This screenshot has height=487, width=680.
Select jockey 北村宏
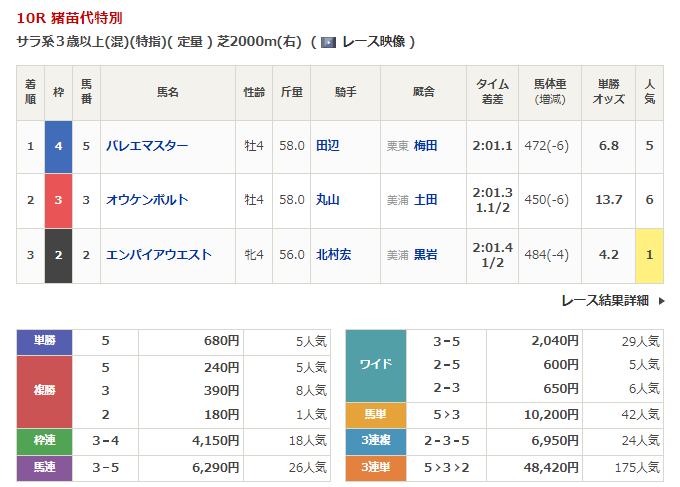coord(333,255)
